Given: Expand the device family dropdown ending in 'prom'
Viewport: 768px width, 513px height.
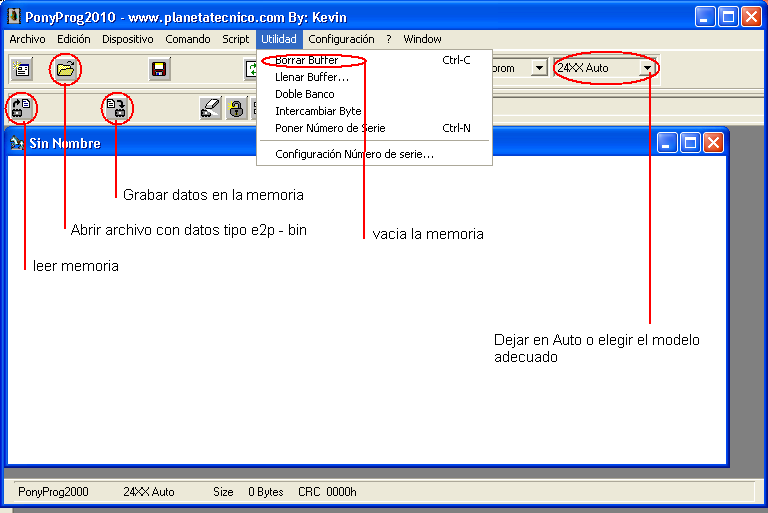Looking at the screenshot, I should point(538,68).
